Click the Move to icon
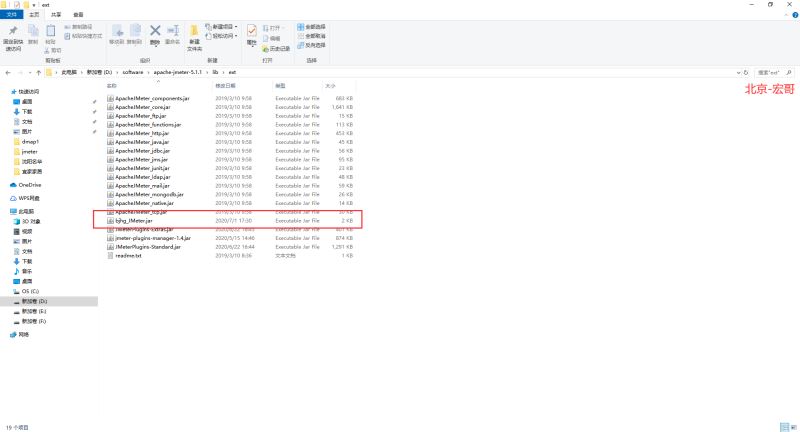Image resolution: width=800 pixels, height=432 pixels. click(x=117, y=31)
